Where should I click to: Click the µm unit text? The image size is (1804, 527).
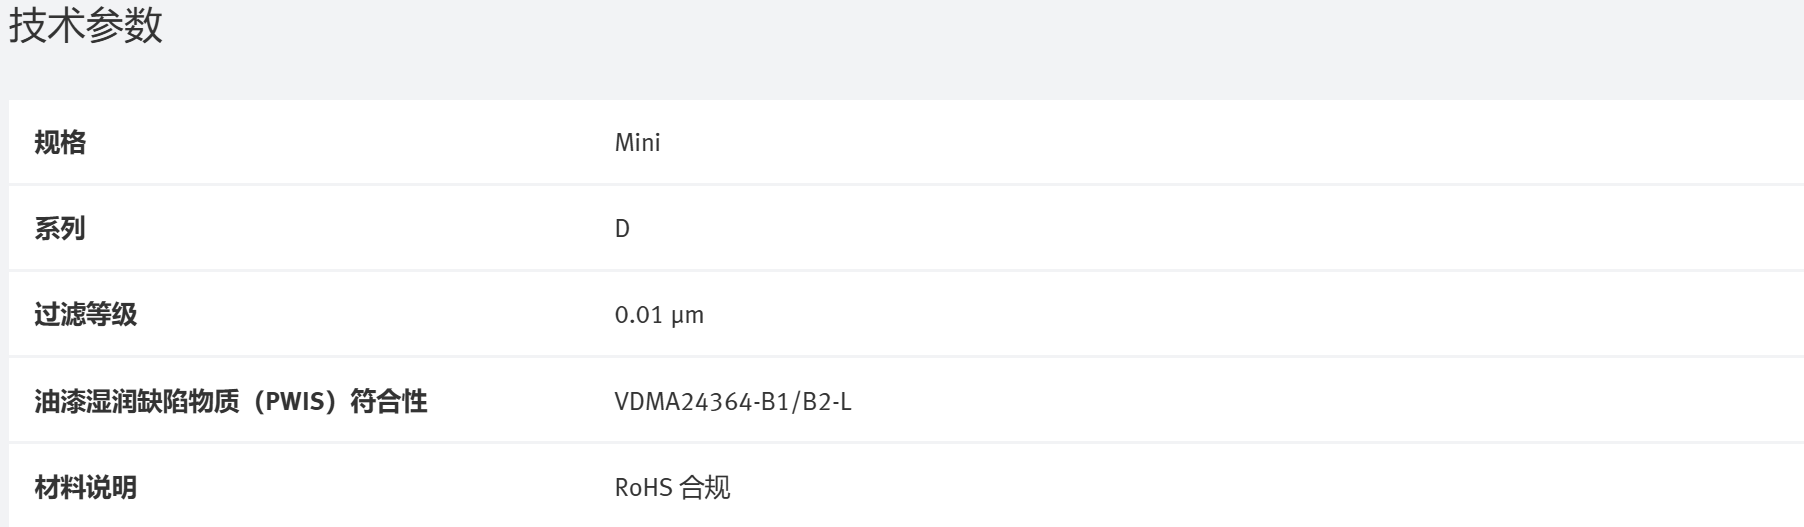coord(687,316)
